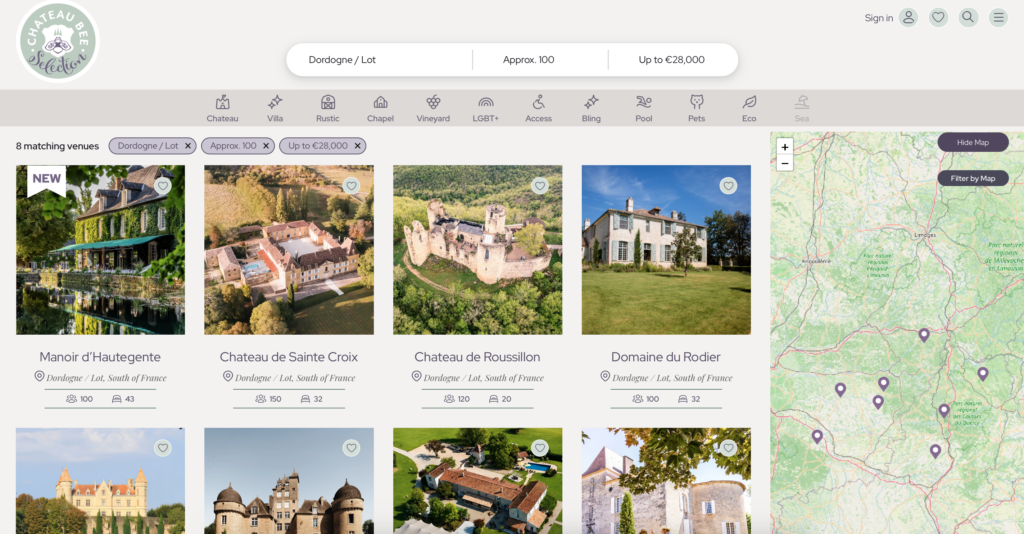Select the Pets category filter

pyautogui.click(x=697, y=109)
